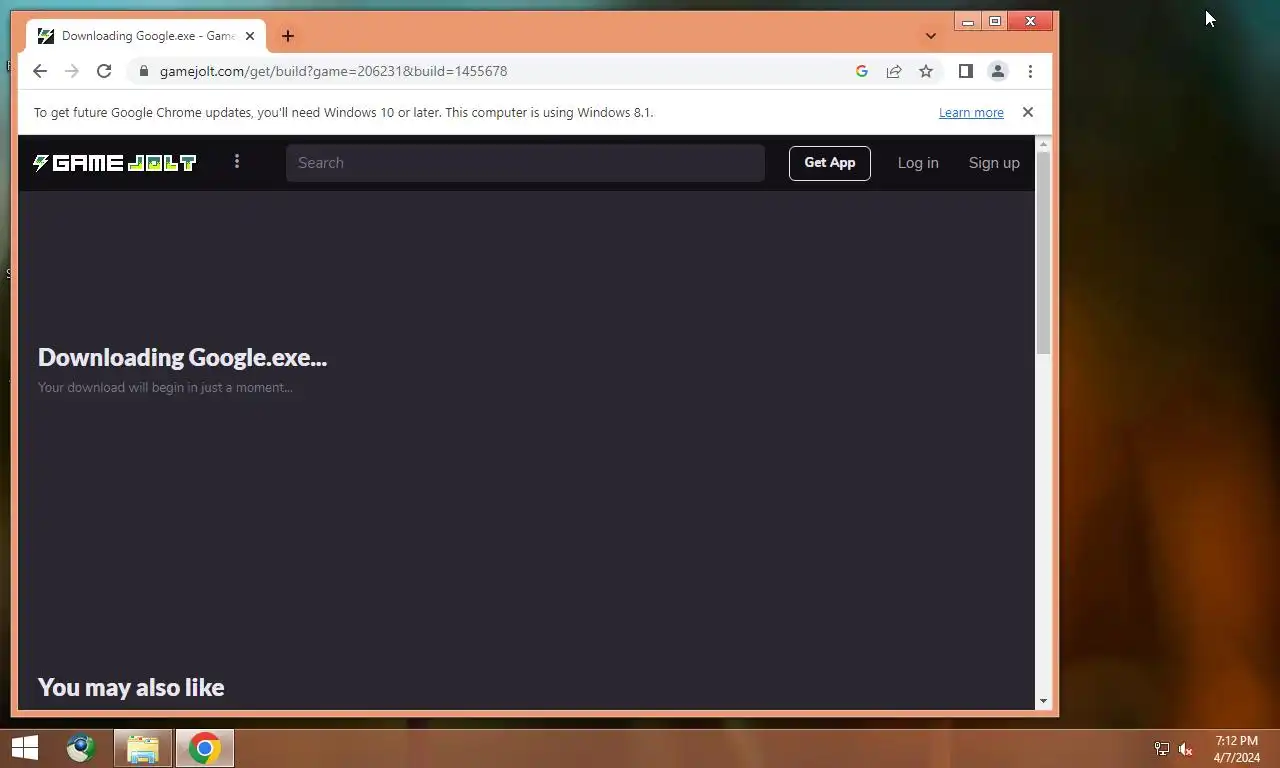The image size is (1280, 768).
Task: Click the Chrome back arrow
Action: 40,71
